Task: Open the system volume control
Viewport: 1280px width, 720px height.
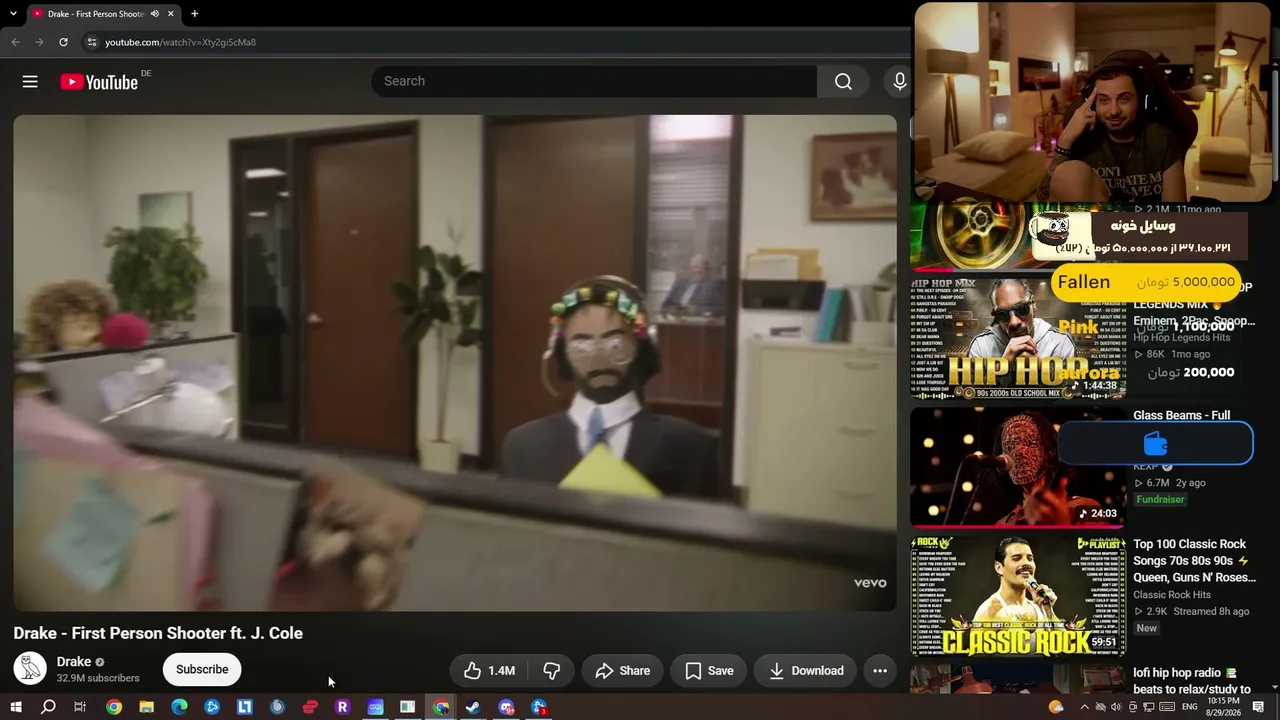Action: tap(1116, 708)
